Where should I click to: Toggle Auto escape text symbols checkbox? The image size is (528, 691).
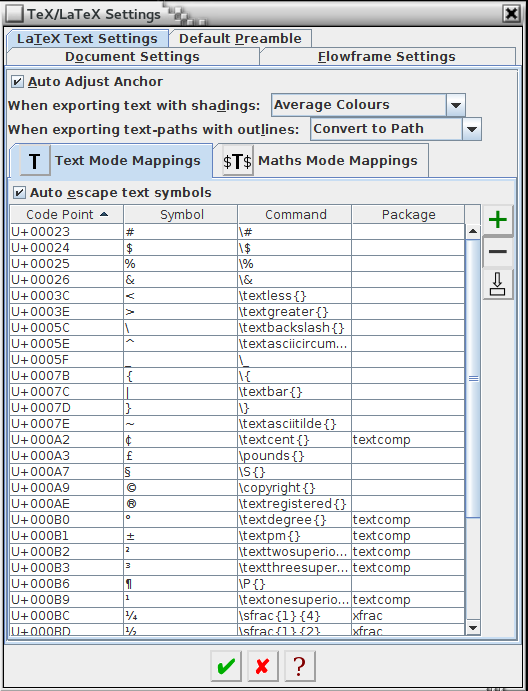tap(19, 193)
